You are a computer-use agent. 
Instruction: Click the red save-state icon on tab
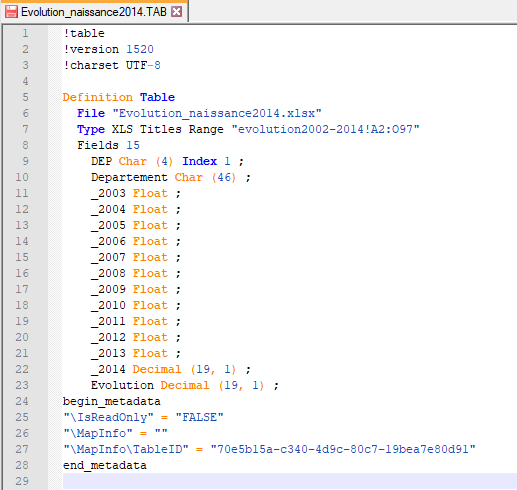point(11,12)
